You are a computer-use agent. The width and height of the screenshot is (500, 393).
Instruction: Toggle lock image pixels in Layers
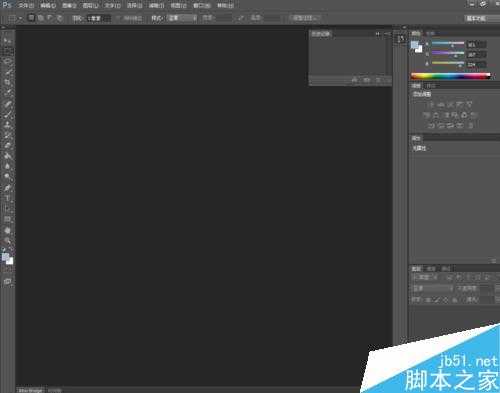[x=437, y=300]
